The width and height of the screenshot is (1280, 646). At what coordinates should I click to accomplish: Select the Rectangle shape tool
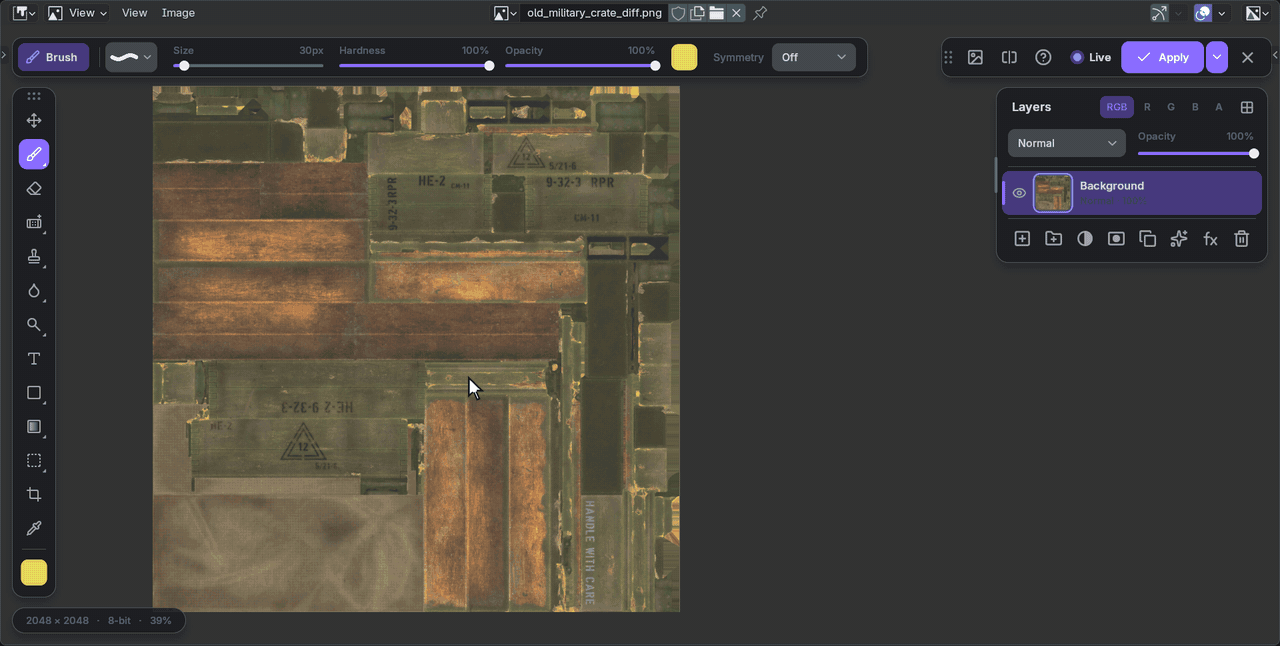34,393
